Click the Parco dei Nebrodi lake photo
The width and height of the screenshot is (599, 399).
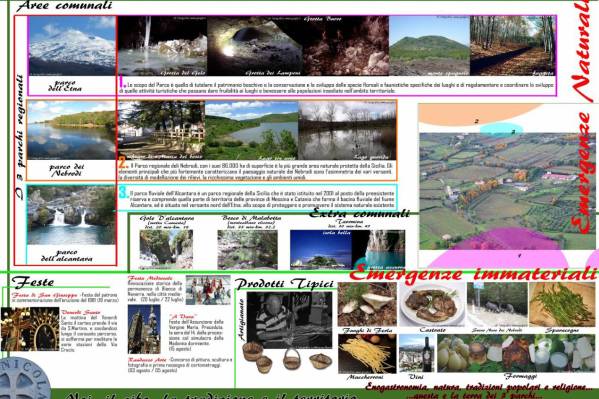[71, 130]
